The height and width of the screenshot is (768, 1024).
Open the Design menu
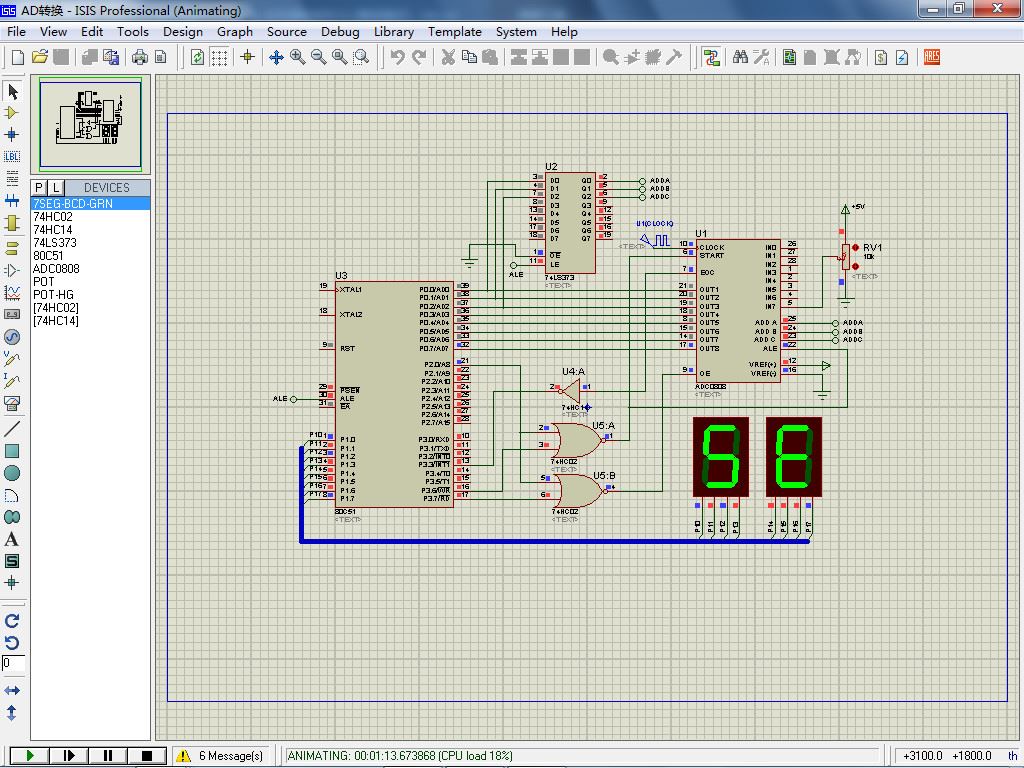(x=183, y=31)
